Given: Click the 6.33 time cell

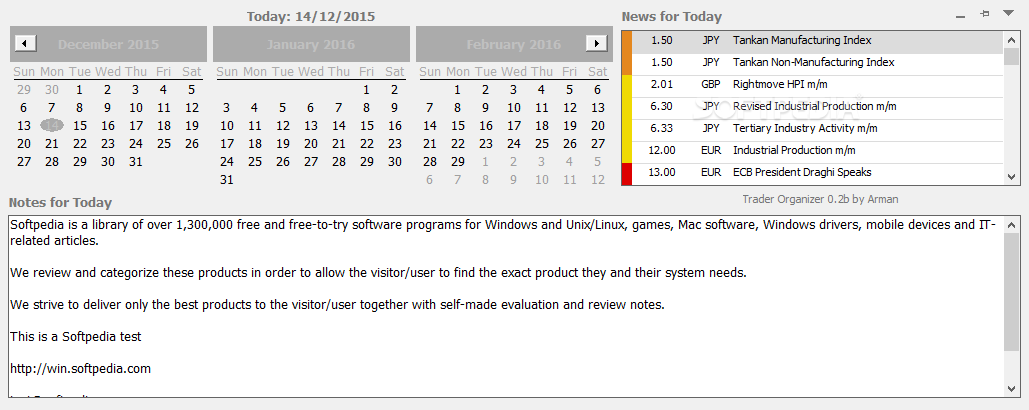Looking at the screenshot, I should pyautogui.click(x=662, y=129).
